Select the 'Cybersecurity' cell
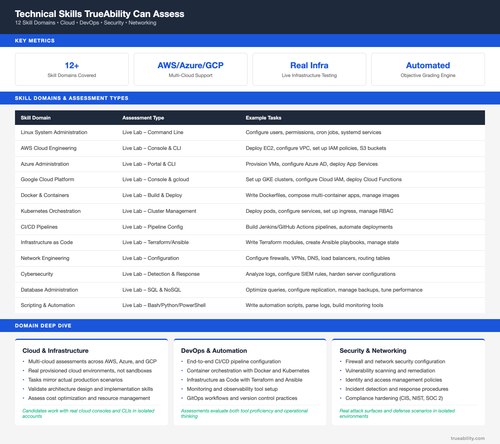 pyautogui.click(x=37, y=274)
